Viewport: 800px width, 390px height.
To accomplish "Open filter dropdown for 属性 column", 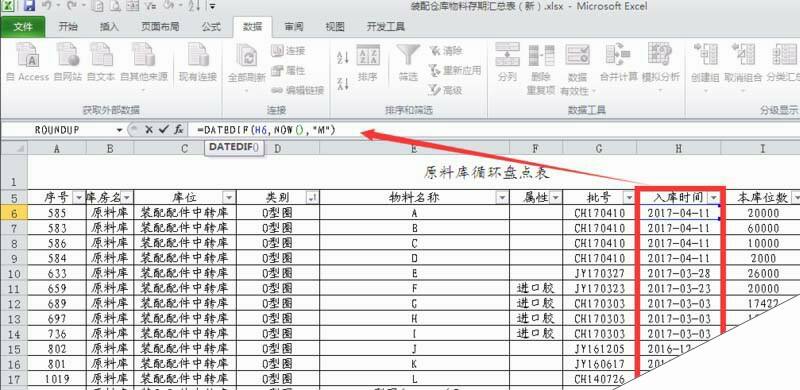I will click(555, 198).
